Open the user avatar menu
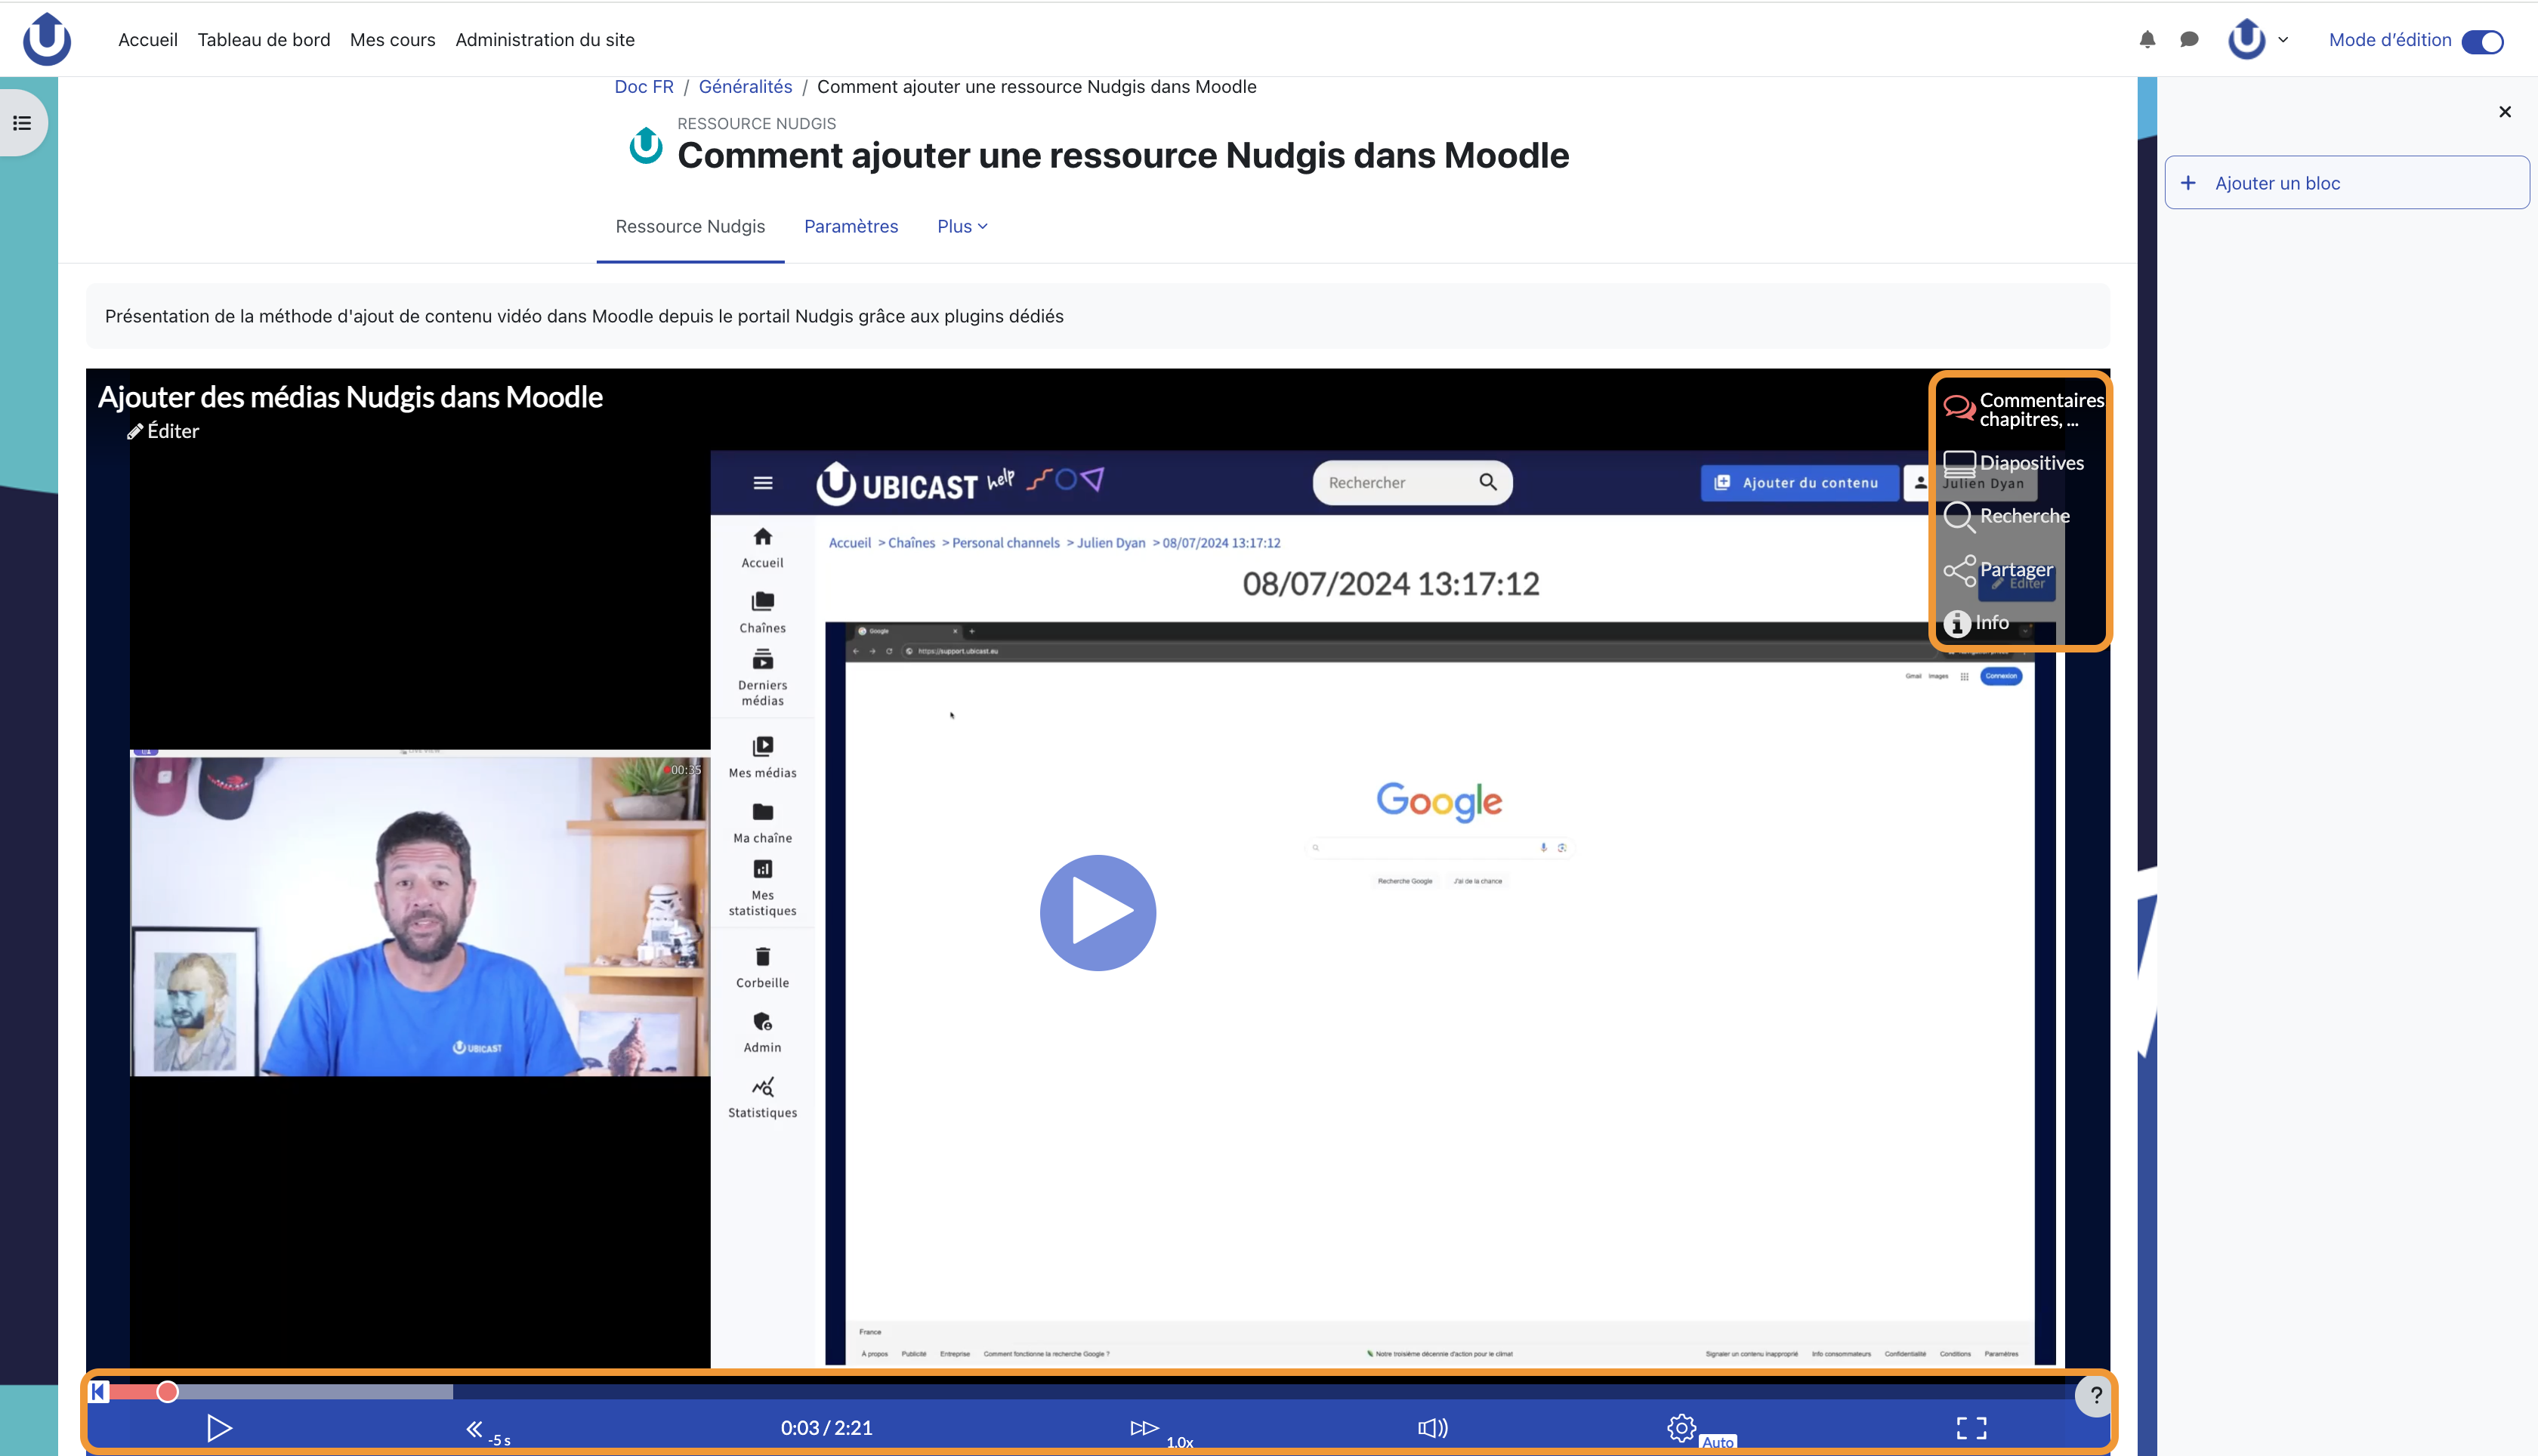The height and width of the screenshot is (1456, 2538). click(x=2257, y=40)
